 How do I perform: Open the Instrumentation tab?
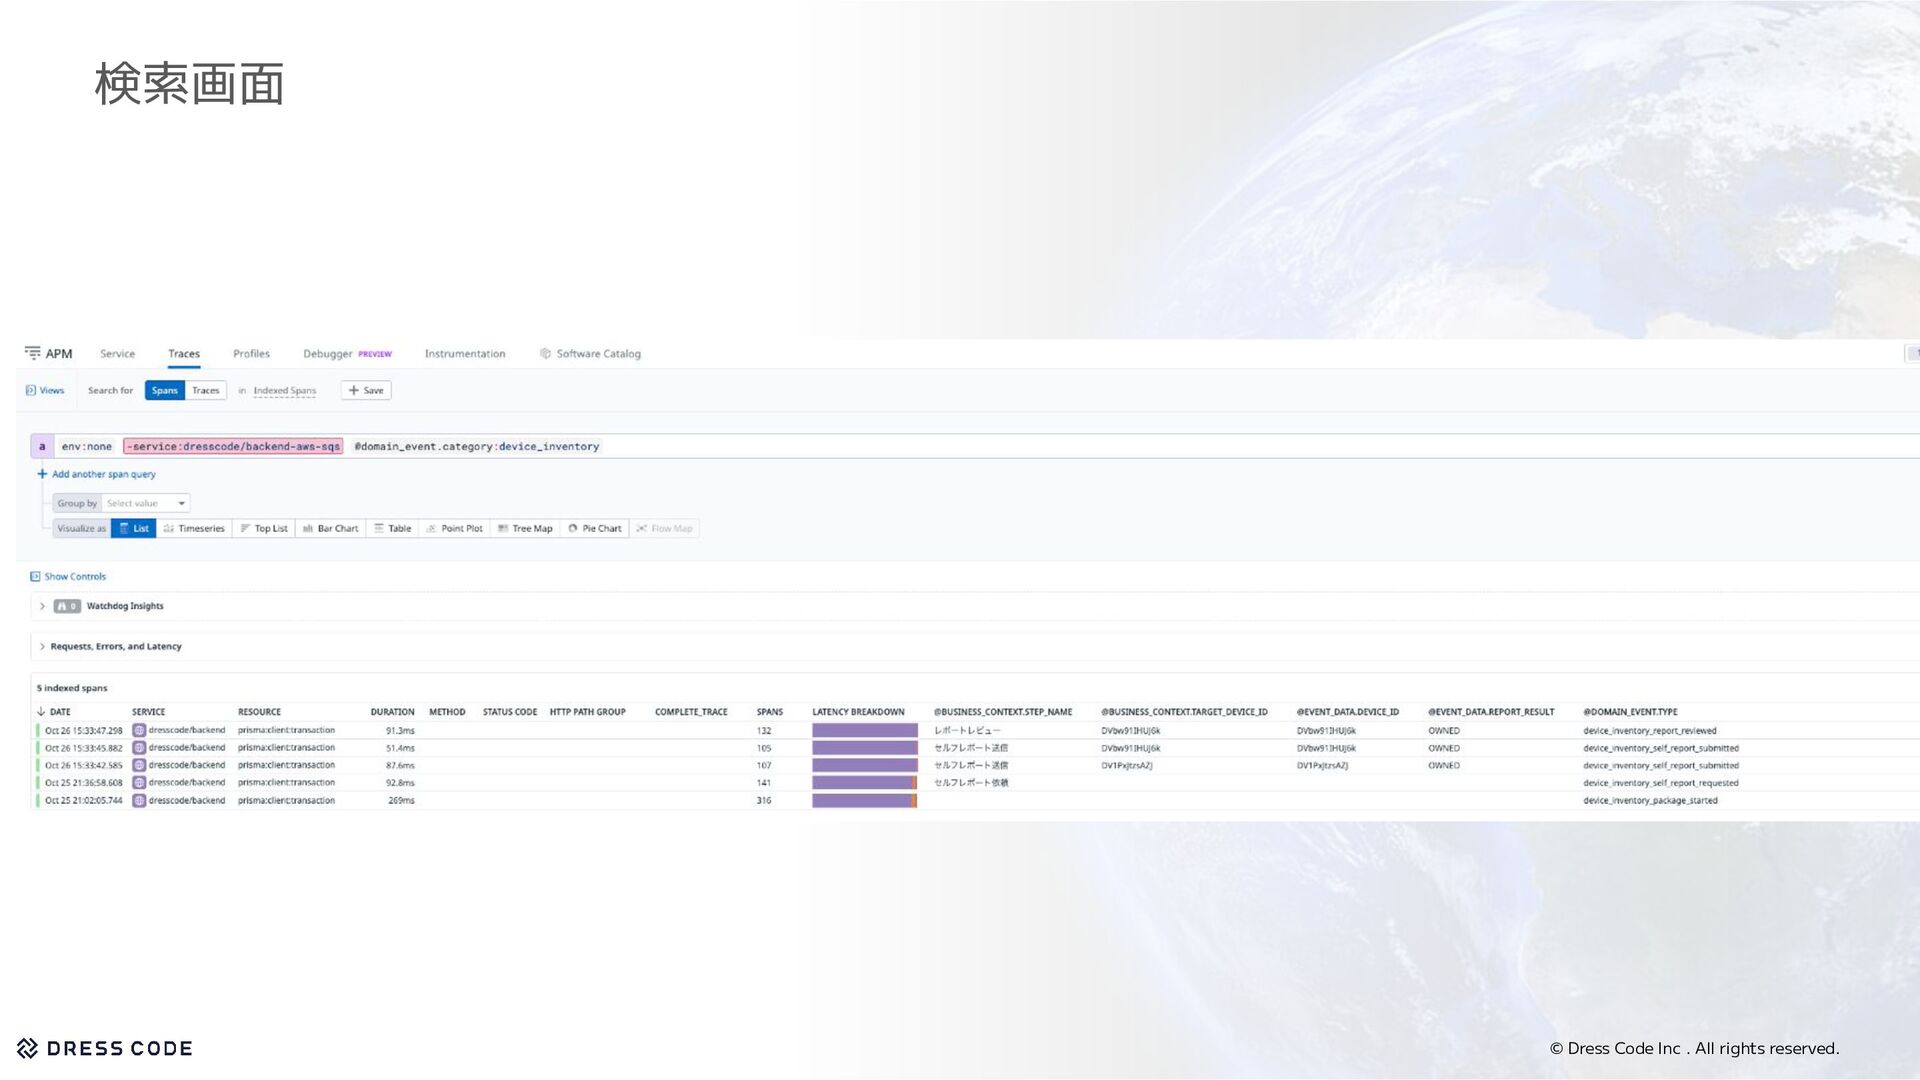pyautogui.click(x=465, y=354)
